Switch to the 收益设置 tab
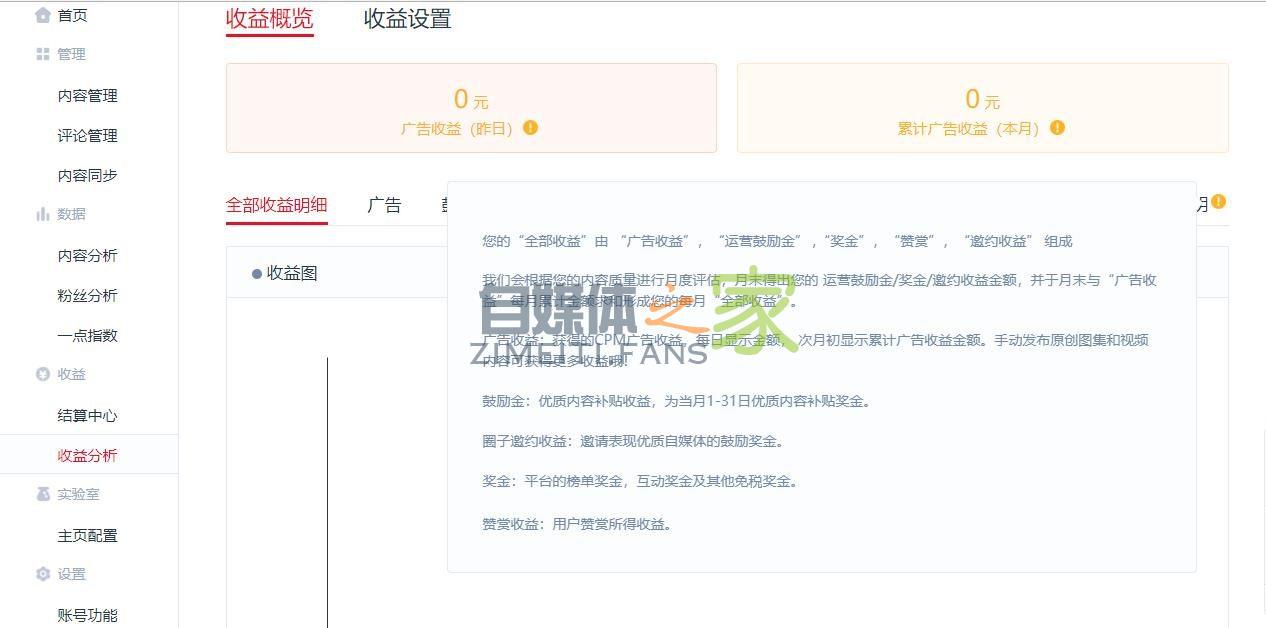This screenshot has height=628, width=1266. 407,19
